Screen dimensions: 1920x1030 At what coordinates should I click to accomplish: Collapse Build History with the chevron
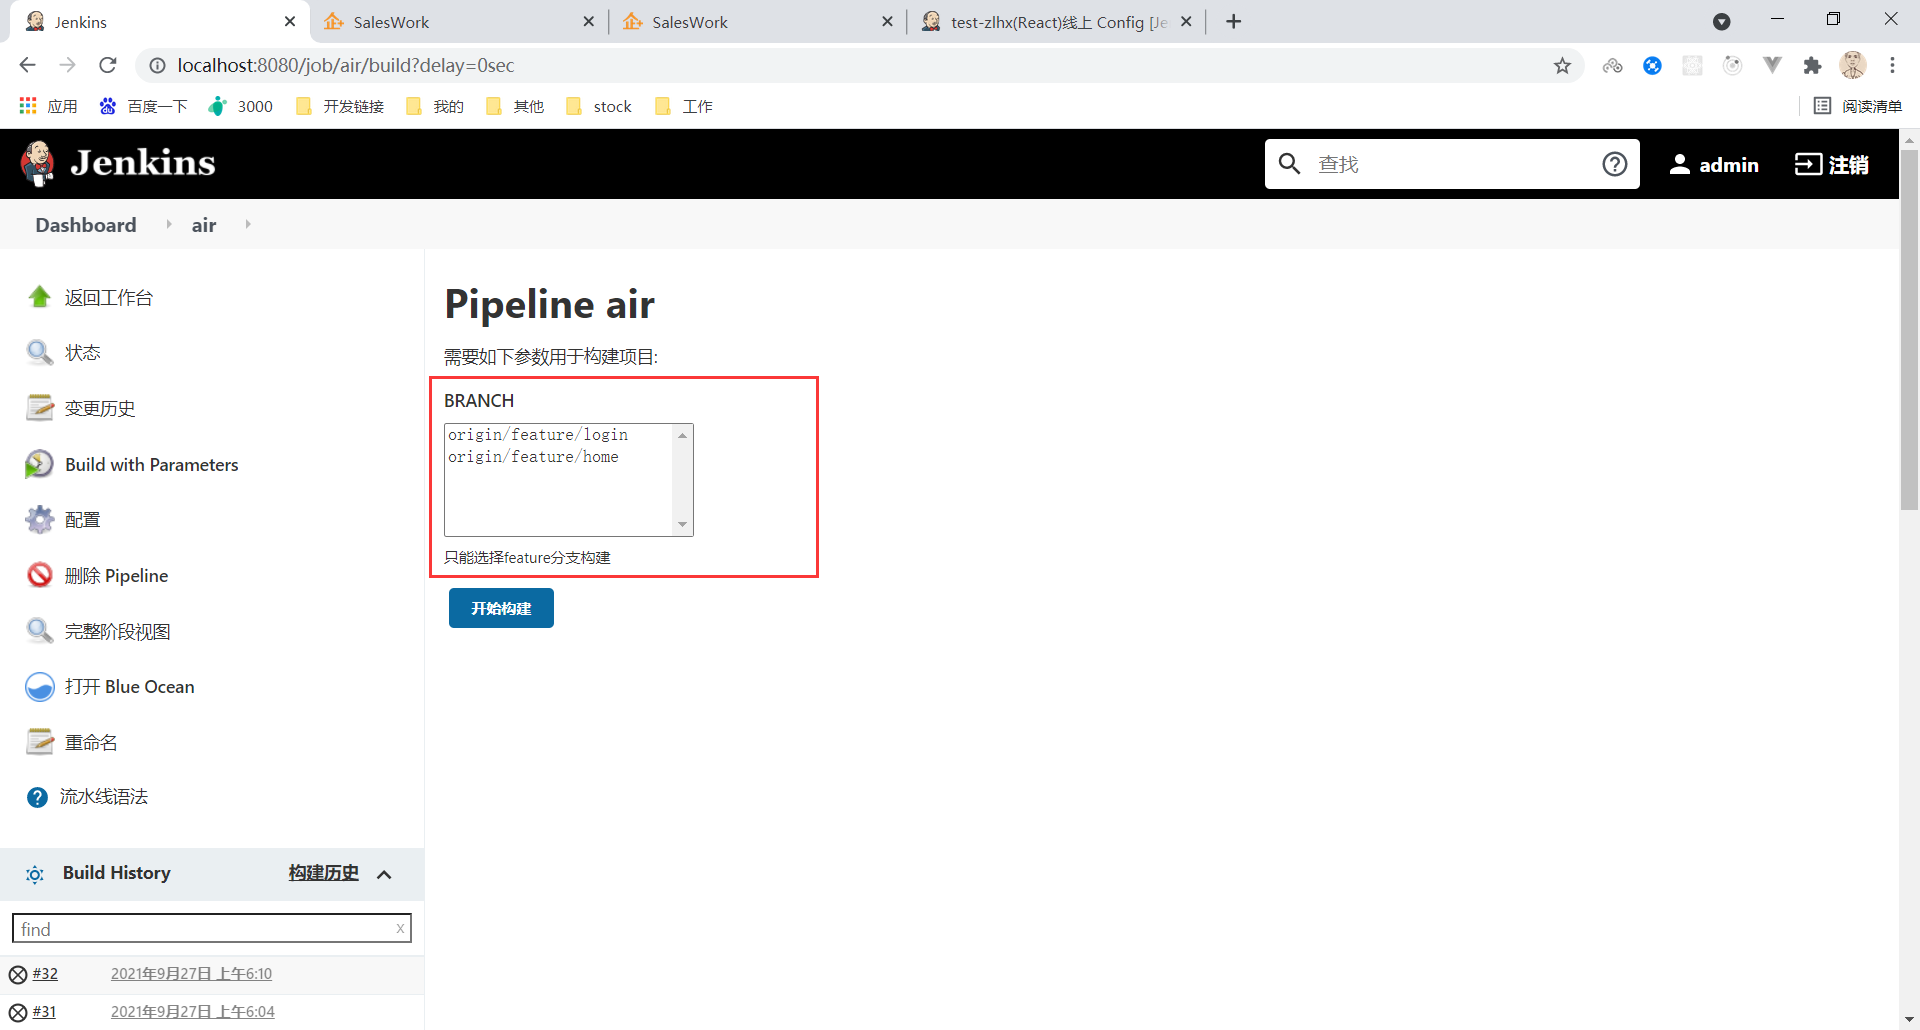tap(385, 874)
